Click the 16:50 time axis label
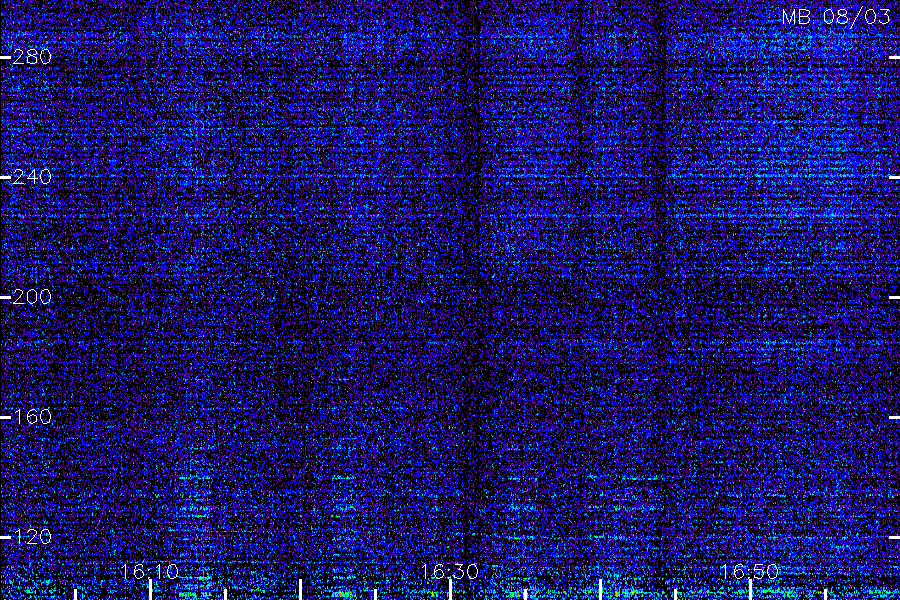Screen dimensions: 900x600 749,571
